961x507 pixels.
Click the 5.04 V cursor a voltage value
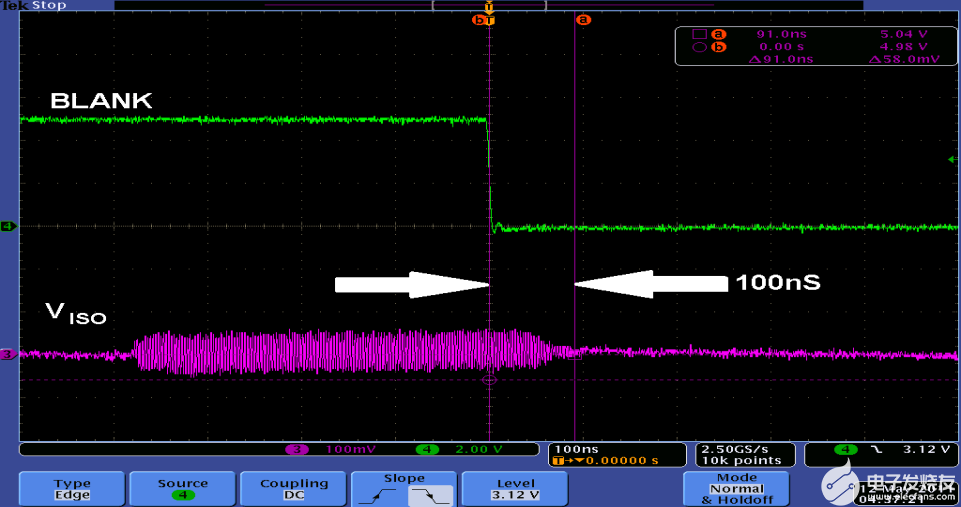pyautogui.click(x=903, y=34)
